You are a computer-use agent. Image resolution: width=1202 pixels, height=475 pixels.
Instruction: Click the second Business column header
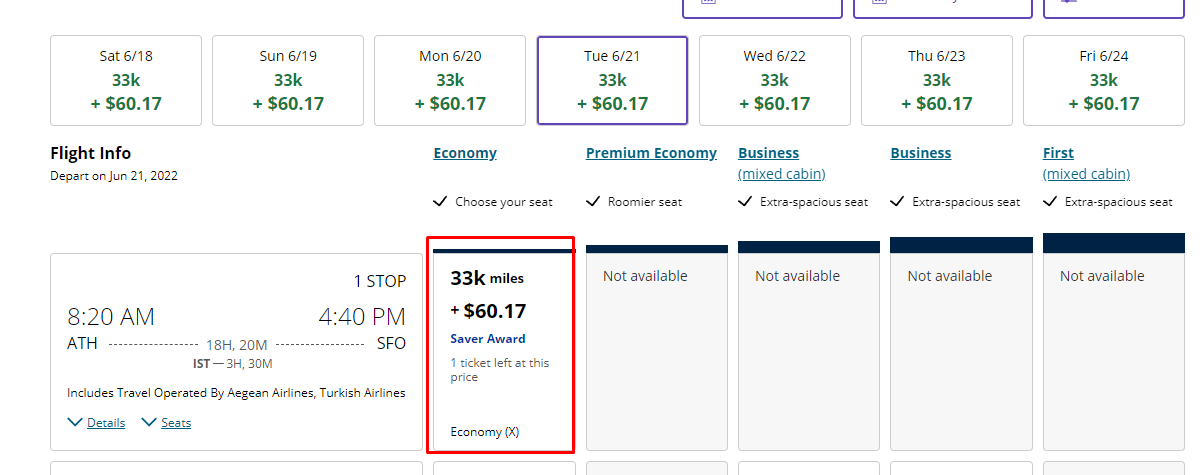920,153
